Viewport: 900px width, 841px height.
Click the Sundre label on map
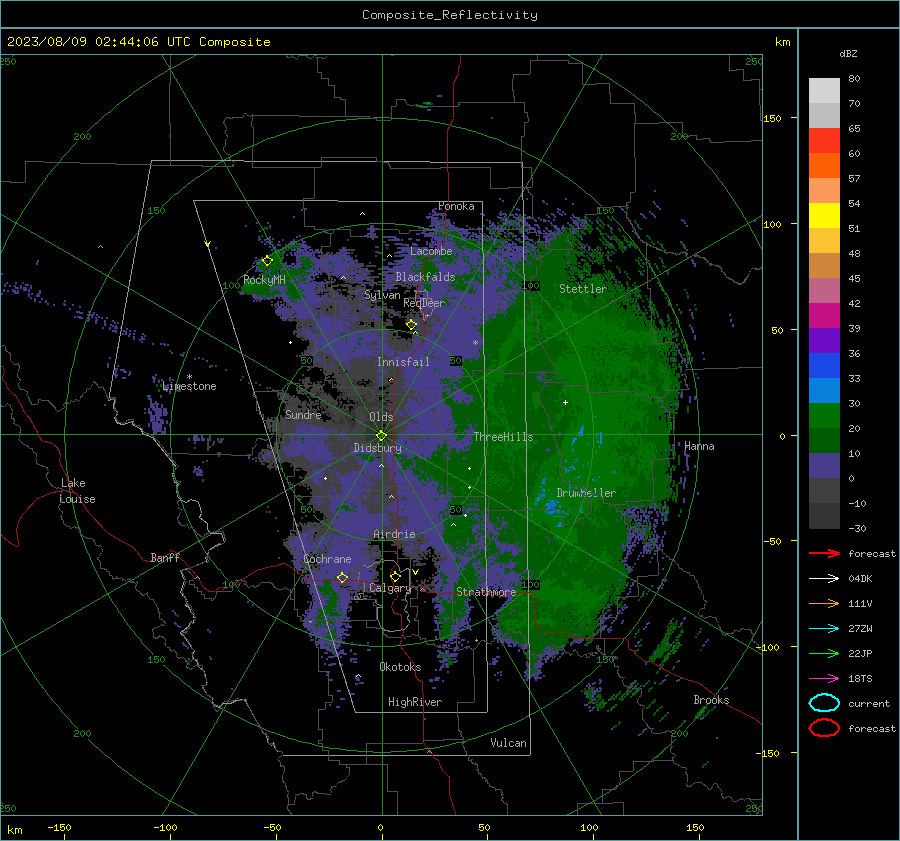[303, 414]
